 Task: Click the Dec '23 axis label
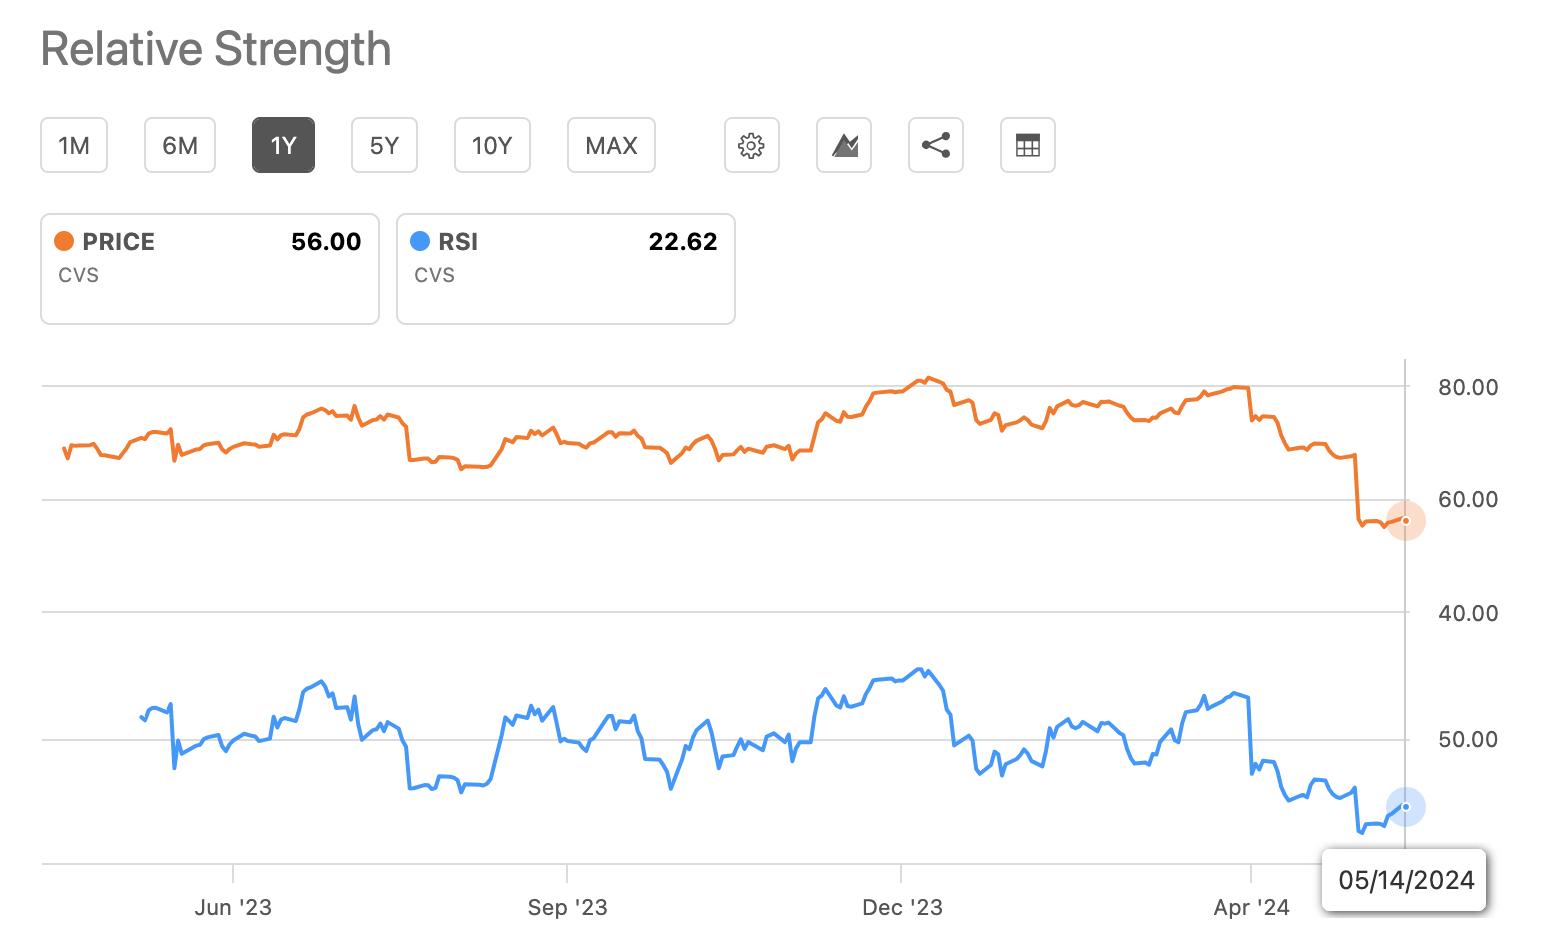click(902, 907)
